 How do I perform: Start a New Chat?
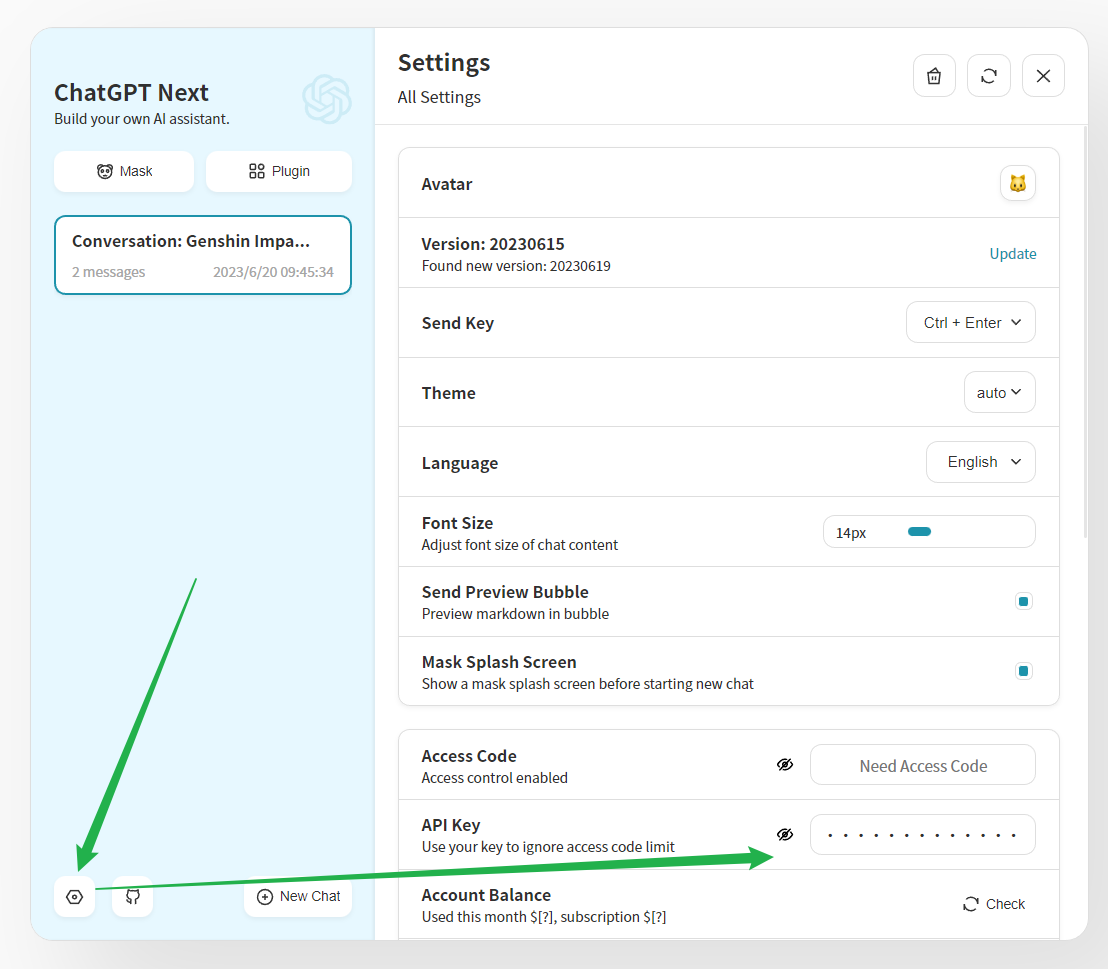pos(298,897)
